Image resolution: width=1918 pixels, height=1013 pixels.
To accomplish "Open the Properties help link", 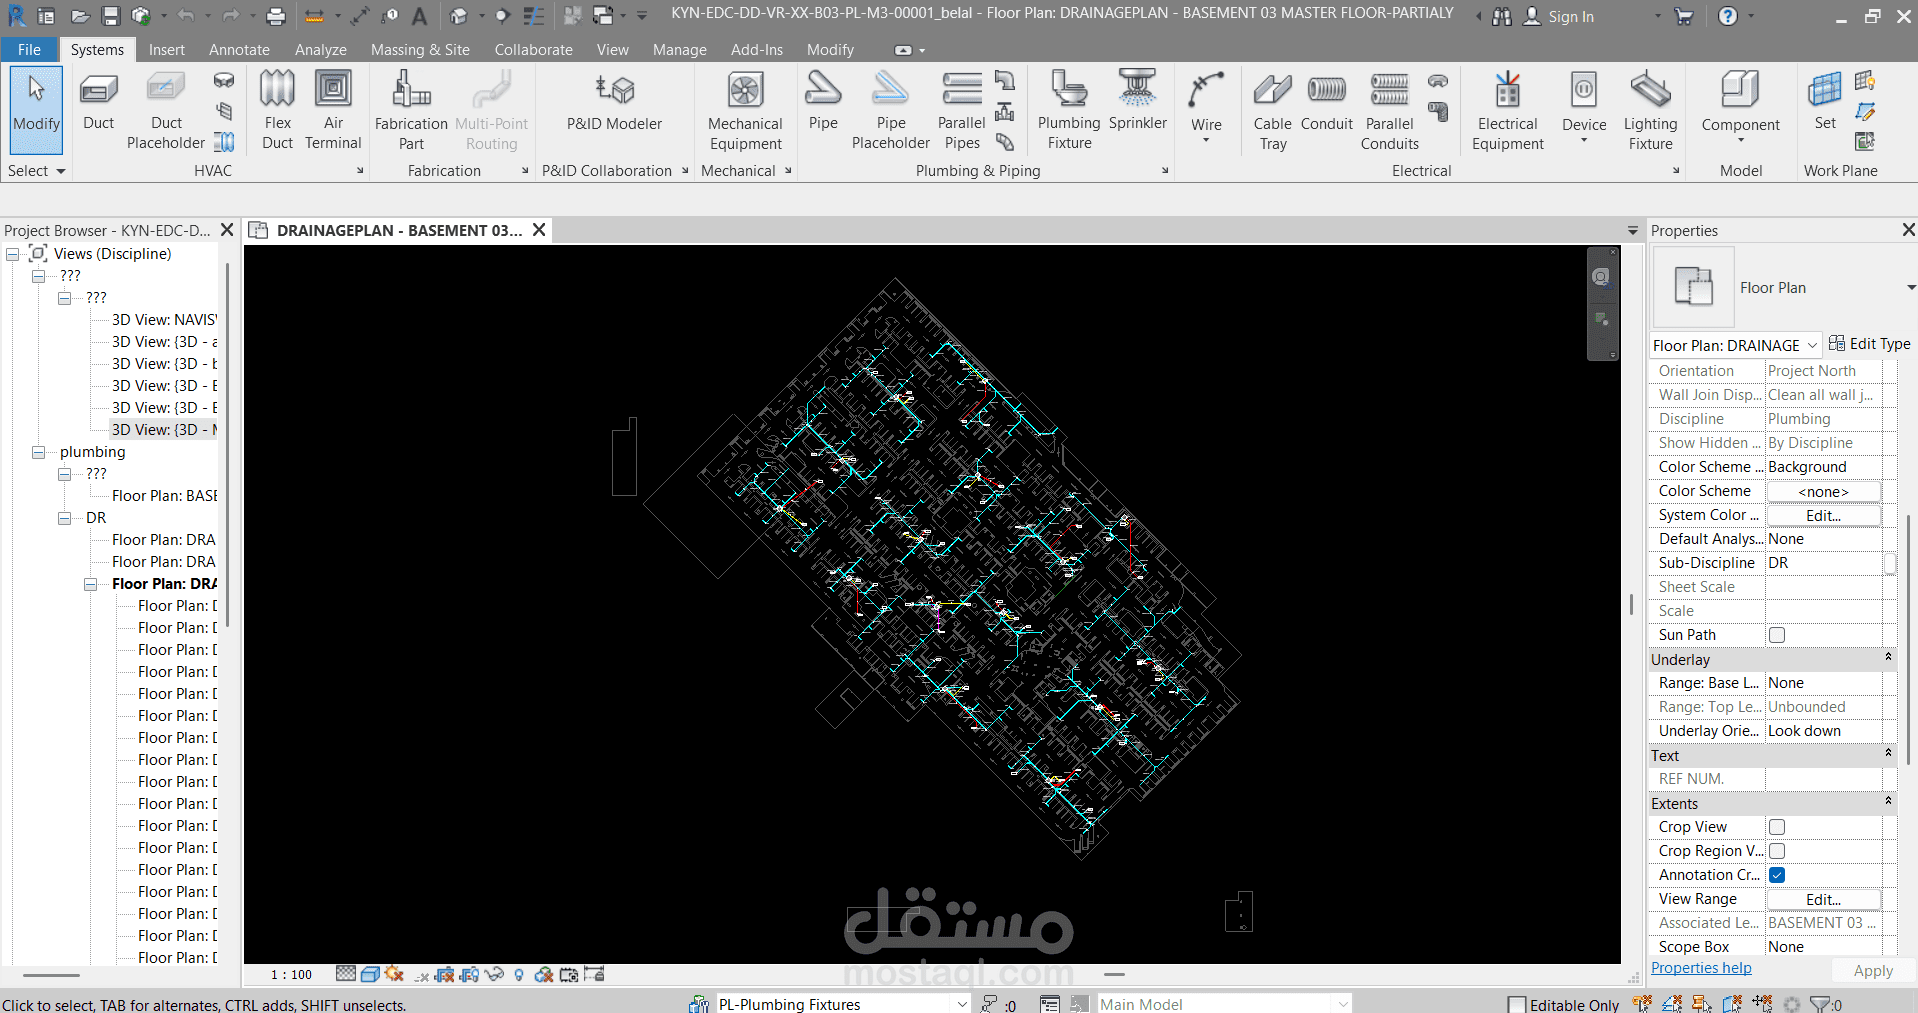I will (1701, 968).
